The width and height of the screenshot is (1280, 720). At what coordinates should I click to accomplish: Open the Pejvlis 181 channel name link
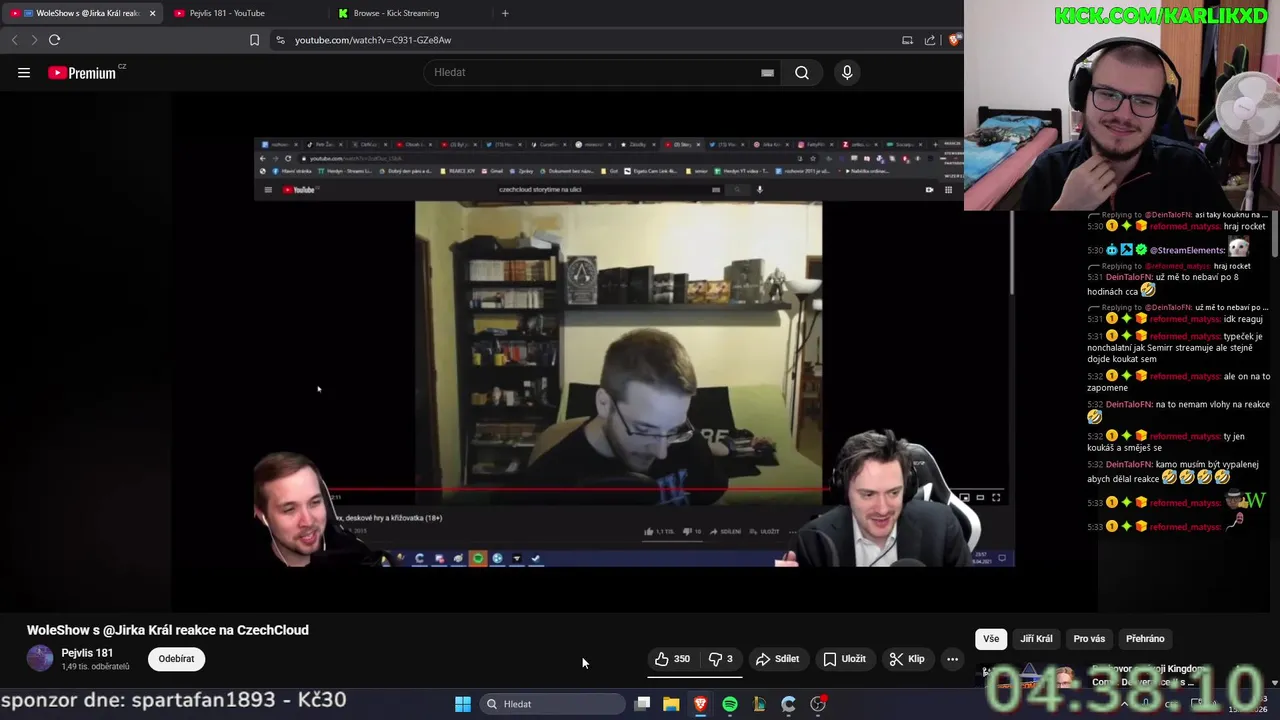[87, 653]
